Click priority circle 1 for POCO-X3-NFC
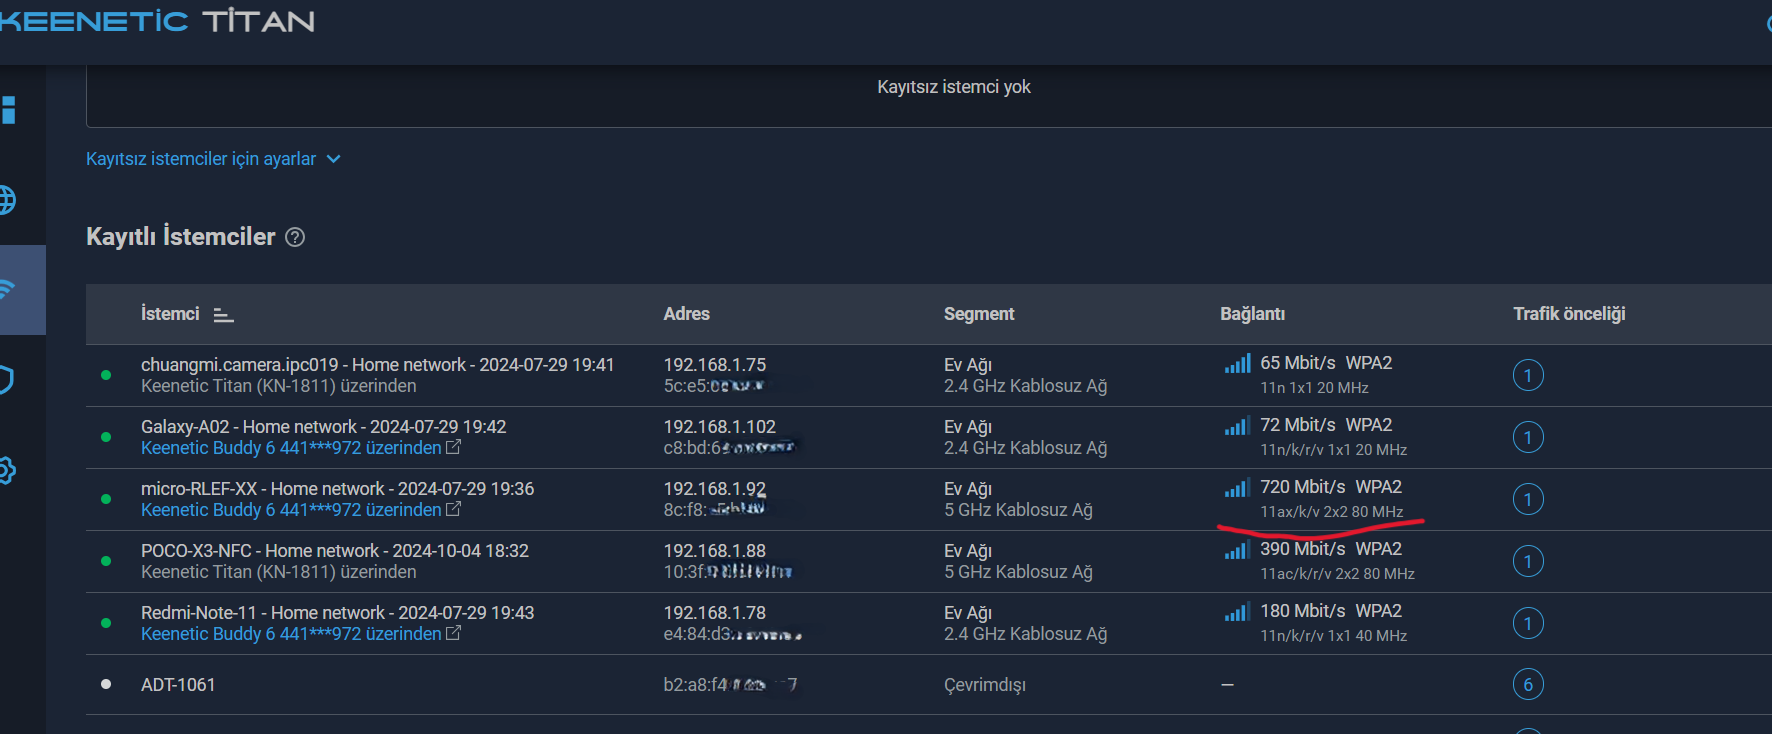 (1528, 561)
